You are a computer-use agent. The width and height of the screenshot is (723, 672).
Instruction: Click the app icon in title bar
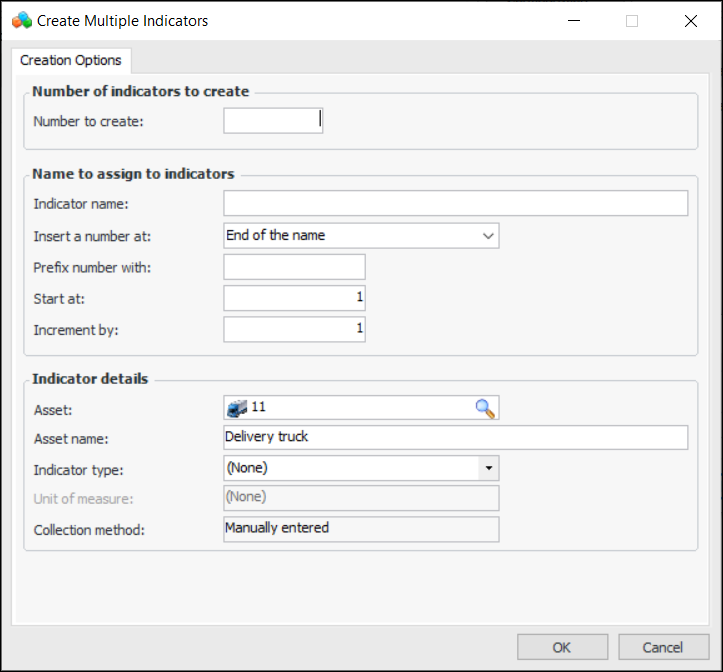point(22,20)
